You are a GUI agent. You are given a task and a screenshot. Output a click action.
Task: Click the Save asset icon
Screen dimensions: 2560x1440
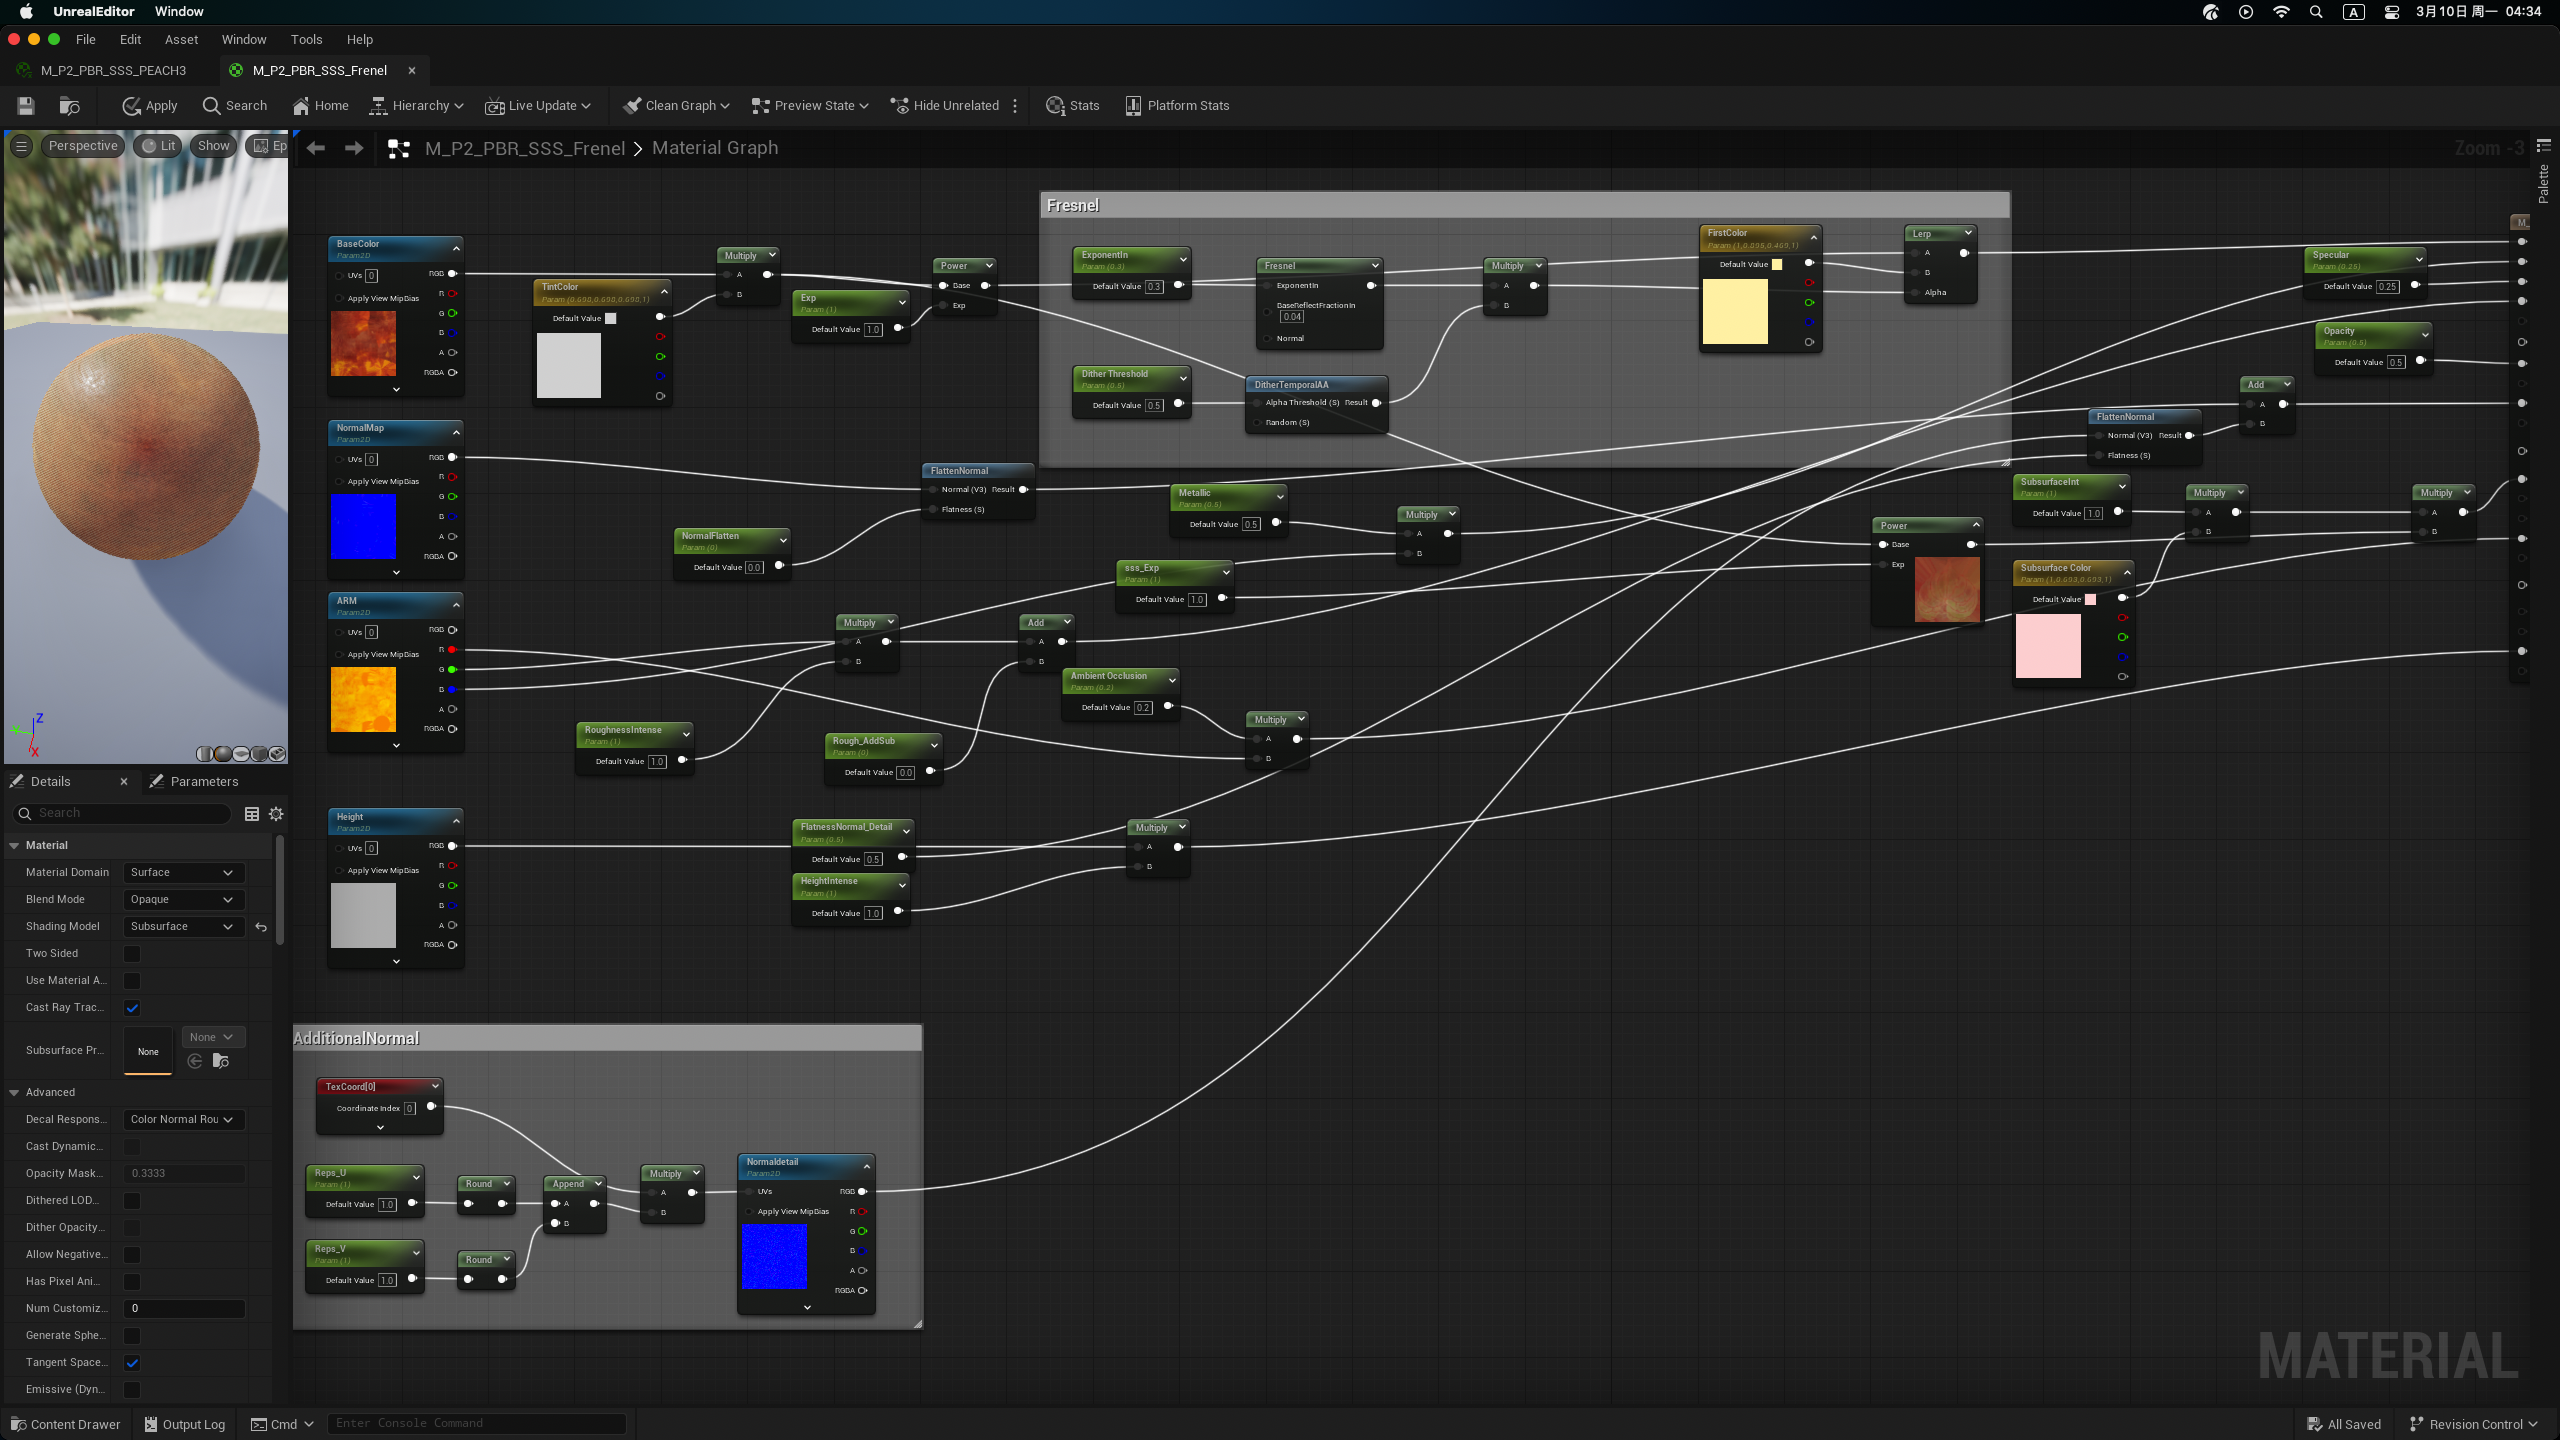pyautogui.click(x=26, y=106)
